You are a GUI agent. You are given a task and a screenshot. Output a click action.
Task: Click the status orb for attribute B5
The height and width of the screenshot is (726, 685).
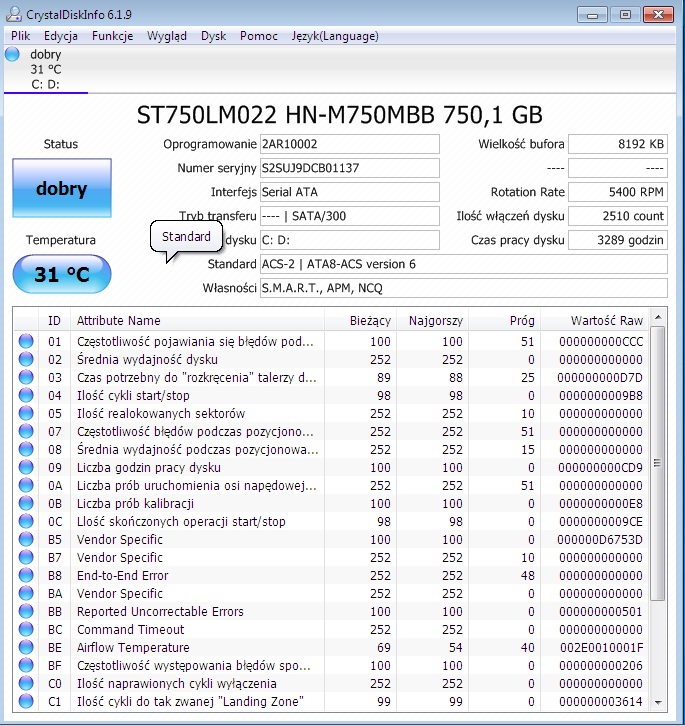pyautogui.click(x=26, y=539)
